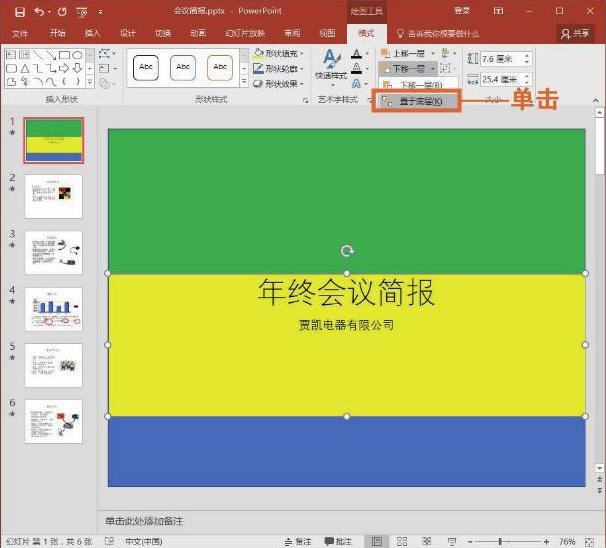Select the oval shape
The height and width of the screenshot is (548, 606).
[77, 55]
